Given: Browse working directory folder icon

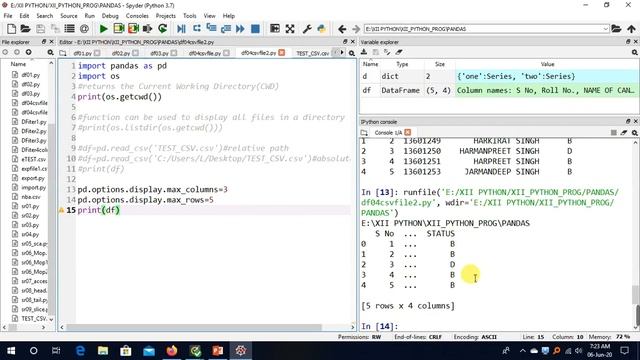Looking at the screenshot, I should (x=616, y=29).
